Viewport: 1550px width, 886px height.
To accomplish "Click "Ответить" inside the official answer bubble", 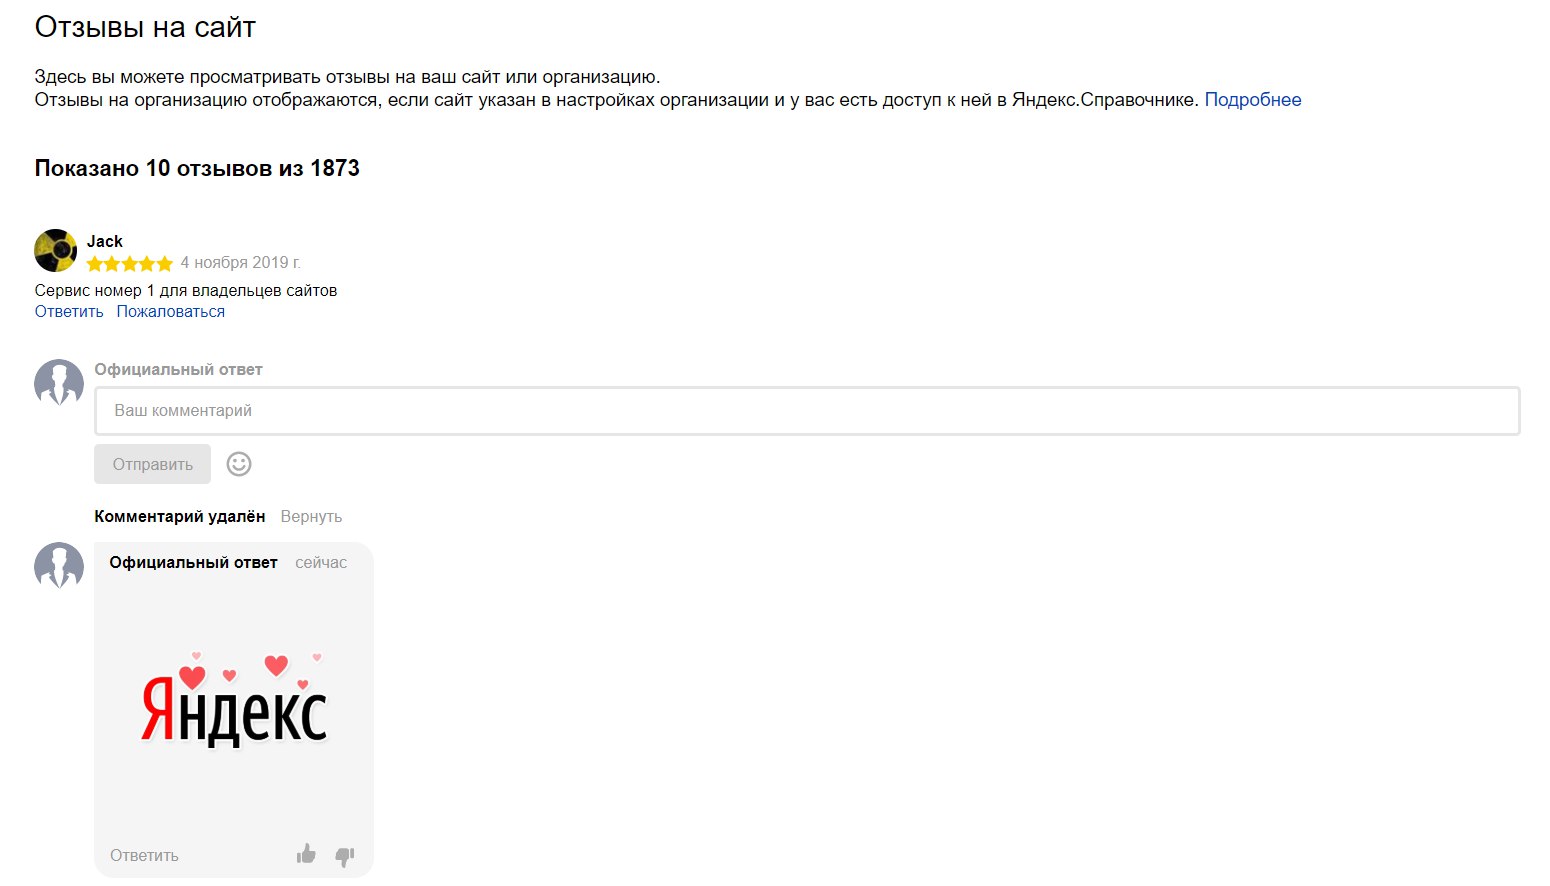I will (144, 856).
